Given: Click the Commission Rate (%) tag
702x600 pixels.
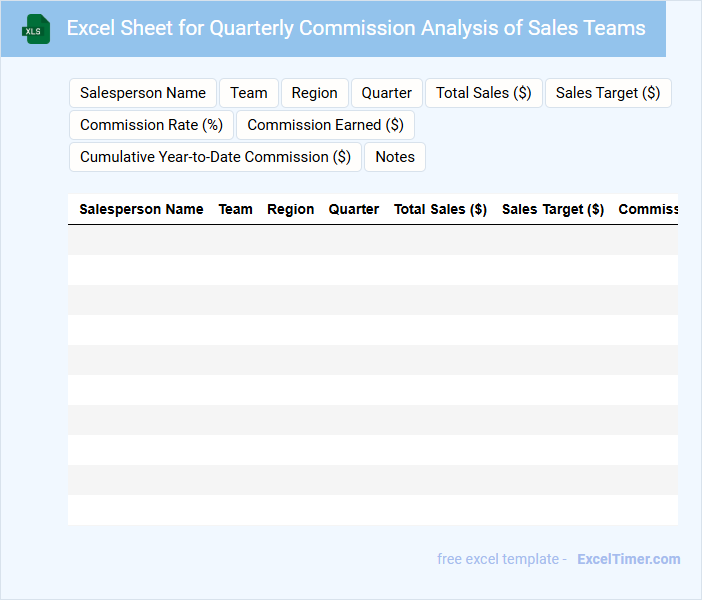Looking at the screenshot, I should [x=151, y=125].
